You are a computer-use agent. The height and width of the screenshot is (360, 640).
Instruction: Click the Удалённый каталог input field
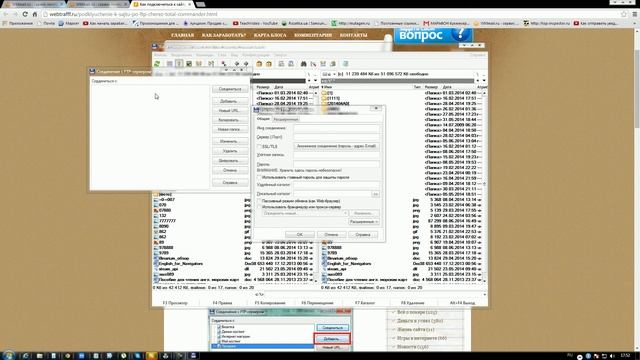(x=336, y=185)
